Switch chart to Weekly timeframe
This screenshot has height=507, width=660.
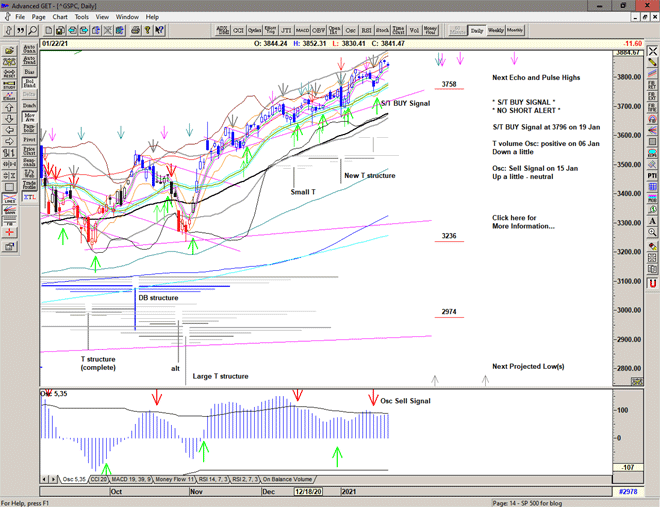(496, 31)
